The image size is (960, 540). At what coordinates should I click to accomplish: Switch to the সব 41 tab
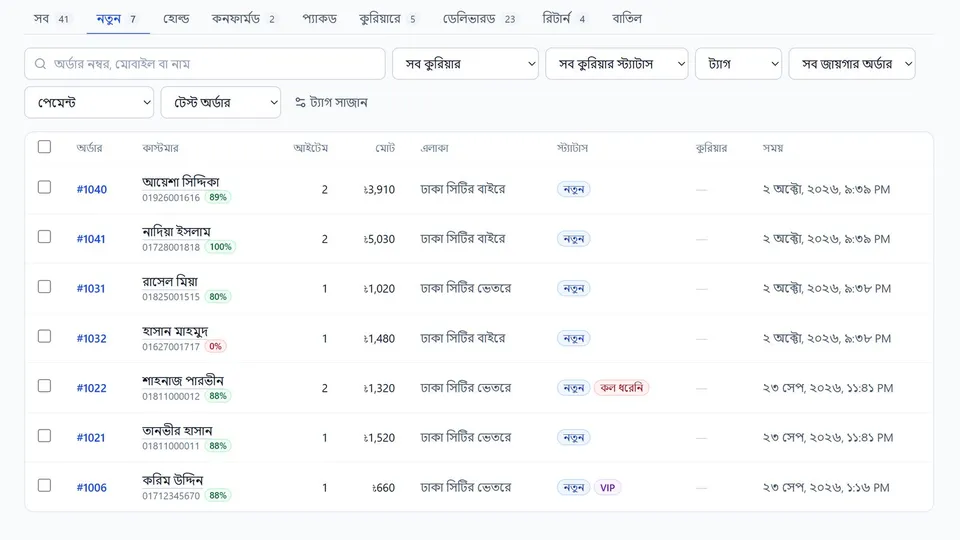coord(52,19)
